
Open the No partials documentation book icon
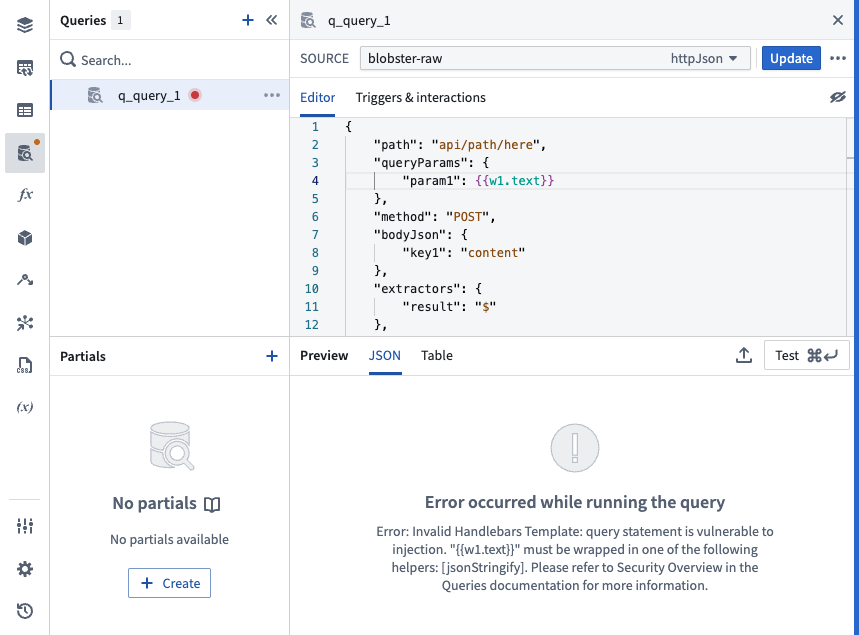click(x=212, y=504)
